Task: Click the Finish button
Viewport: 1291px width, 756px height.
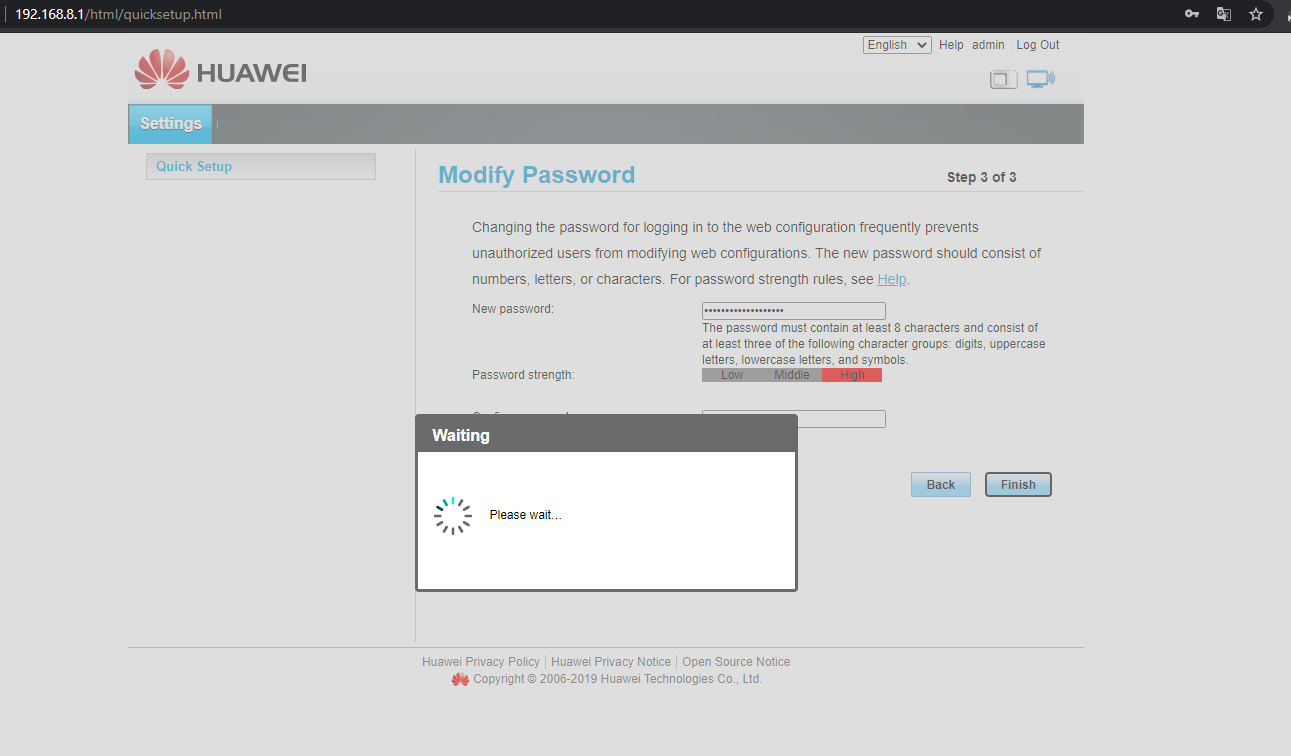Action: (1018, 485)
